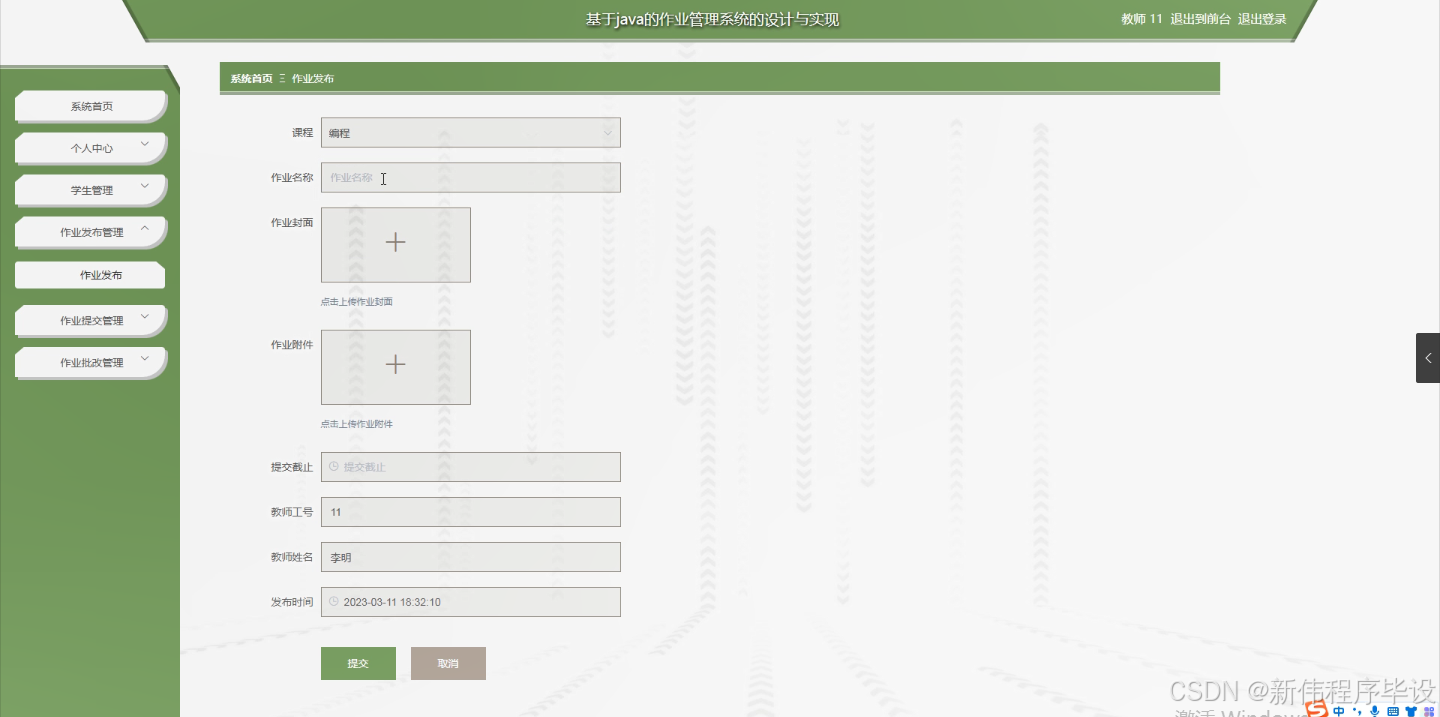Expand the 作业提交管理 sidebar menu
Viewport: 1440px width, 717px height.
(x=91, y=321)
